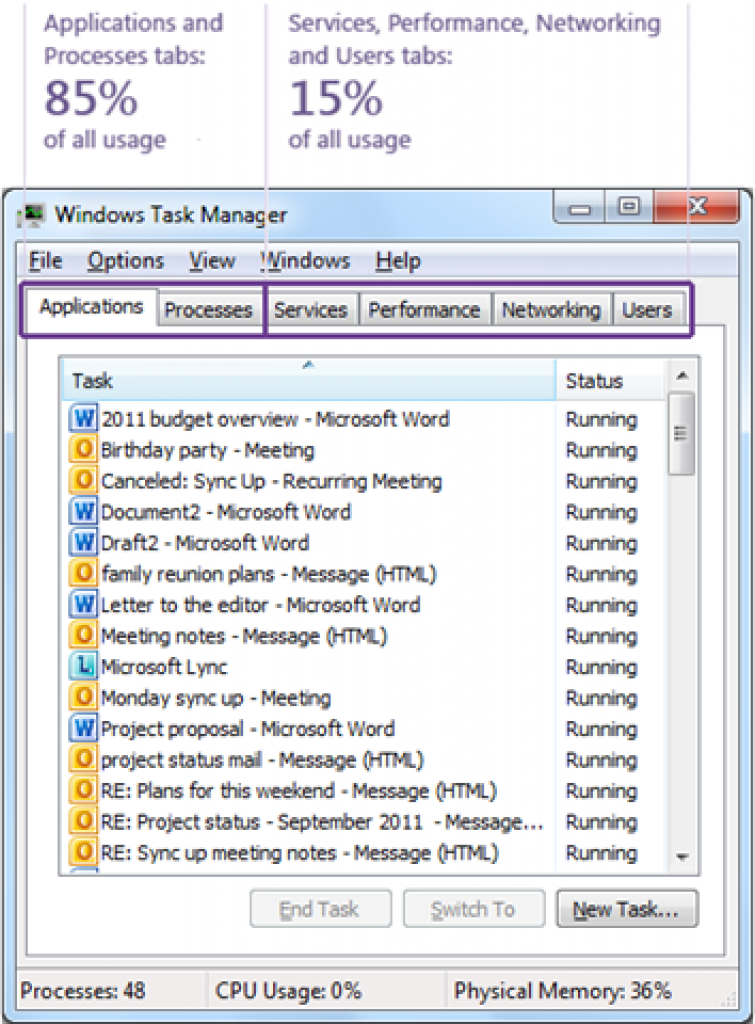Select "Monday sync up - Meeting" task
Image resolution: width=755 pixels, height=1024 pixels.
point(216,697)
